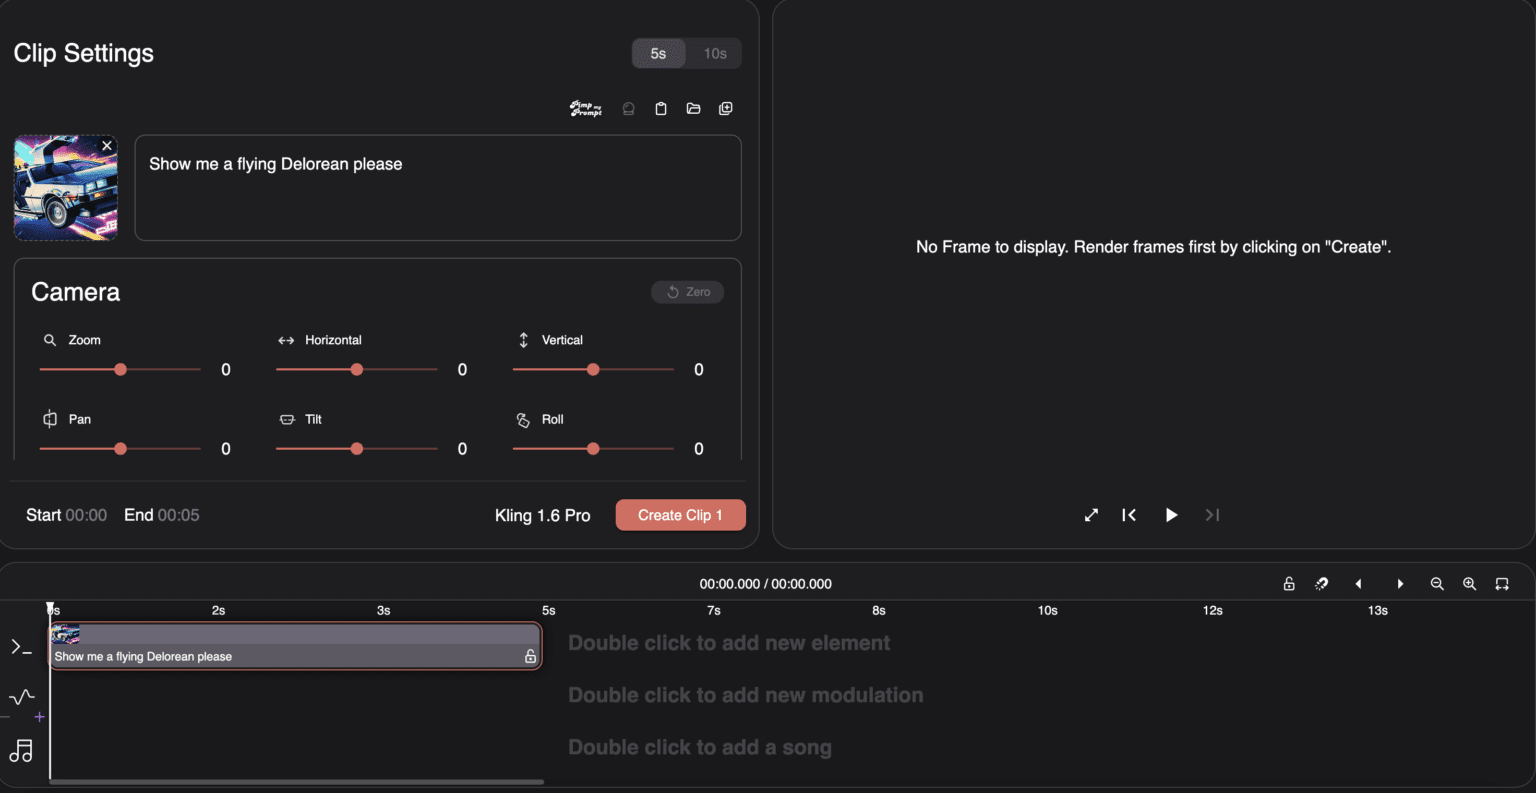
Task: Click the clipboard paste icon
Action: click(x=660, y=108)
